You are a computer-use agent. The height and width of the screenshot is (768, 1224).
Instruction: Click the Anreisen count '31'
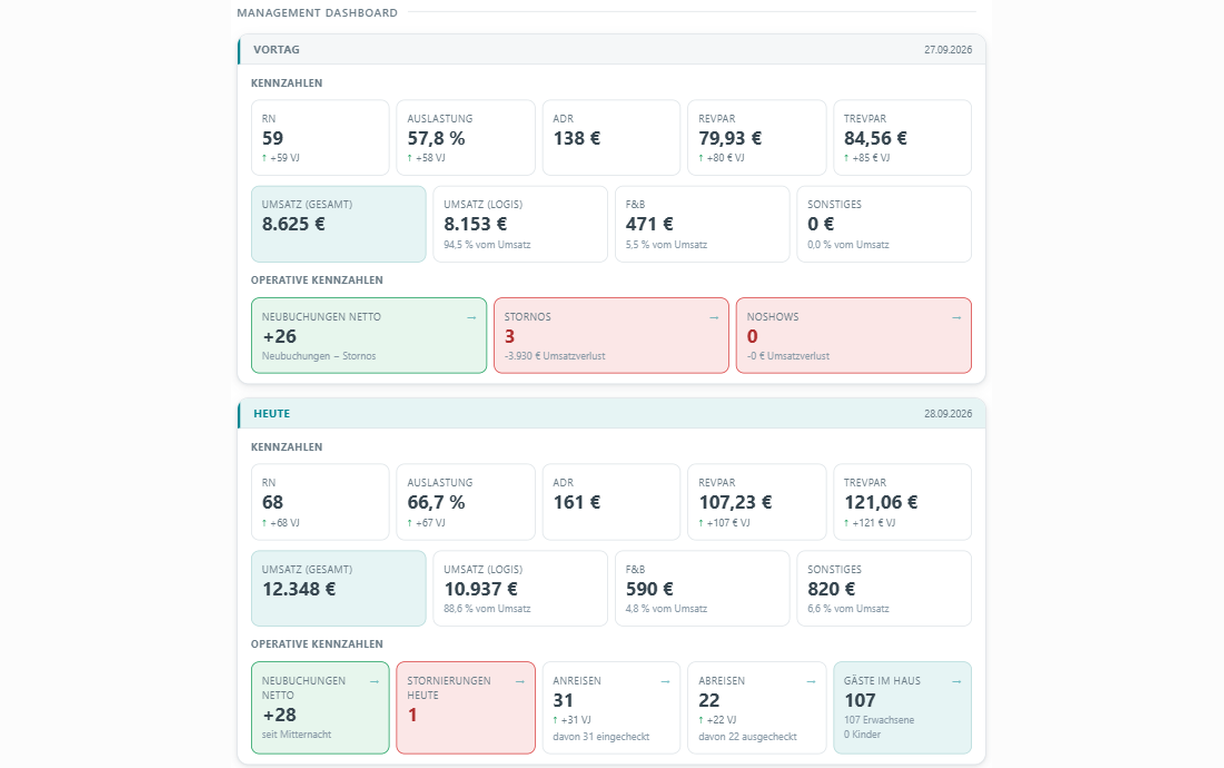pyautogui.click(x=563, y=701)
